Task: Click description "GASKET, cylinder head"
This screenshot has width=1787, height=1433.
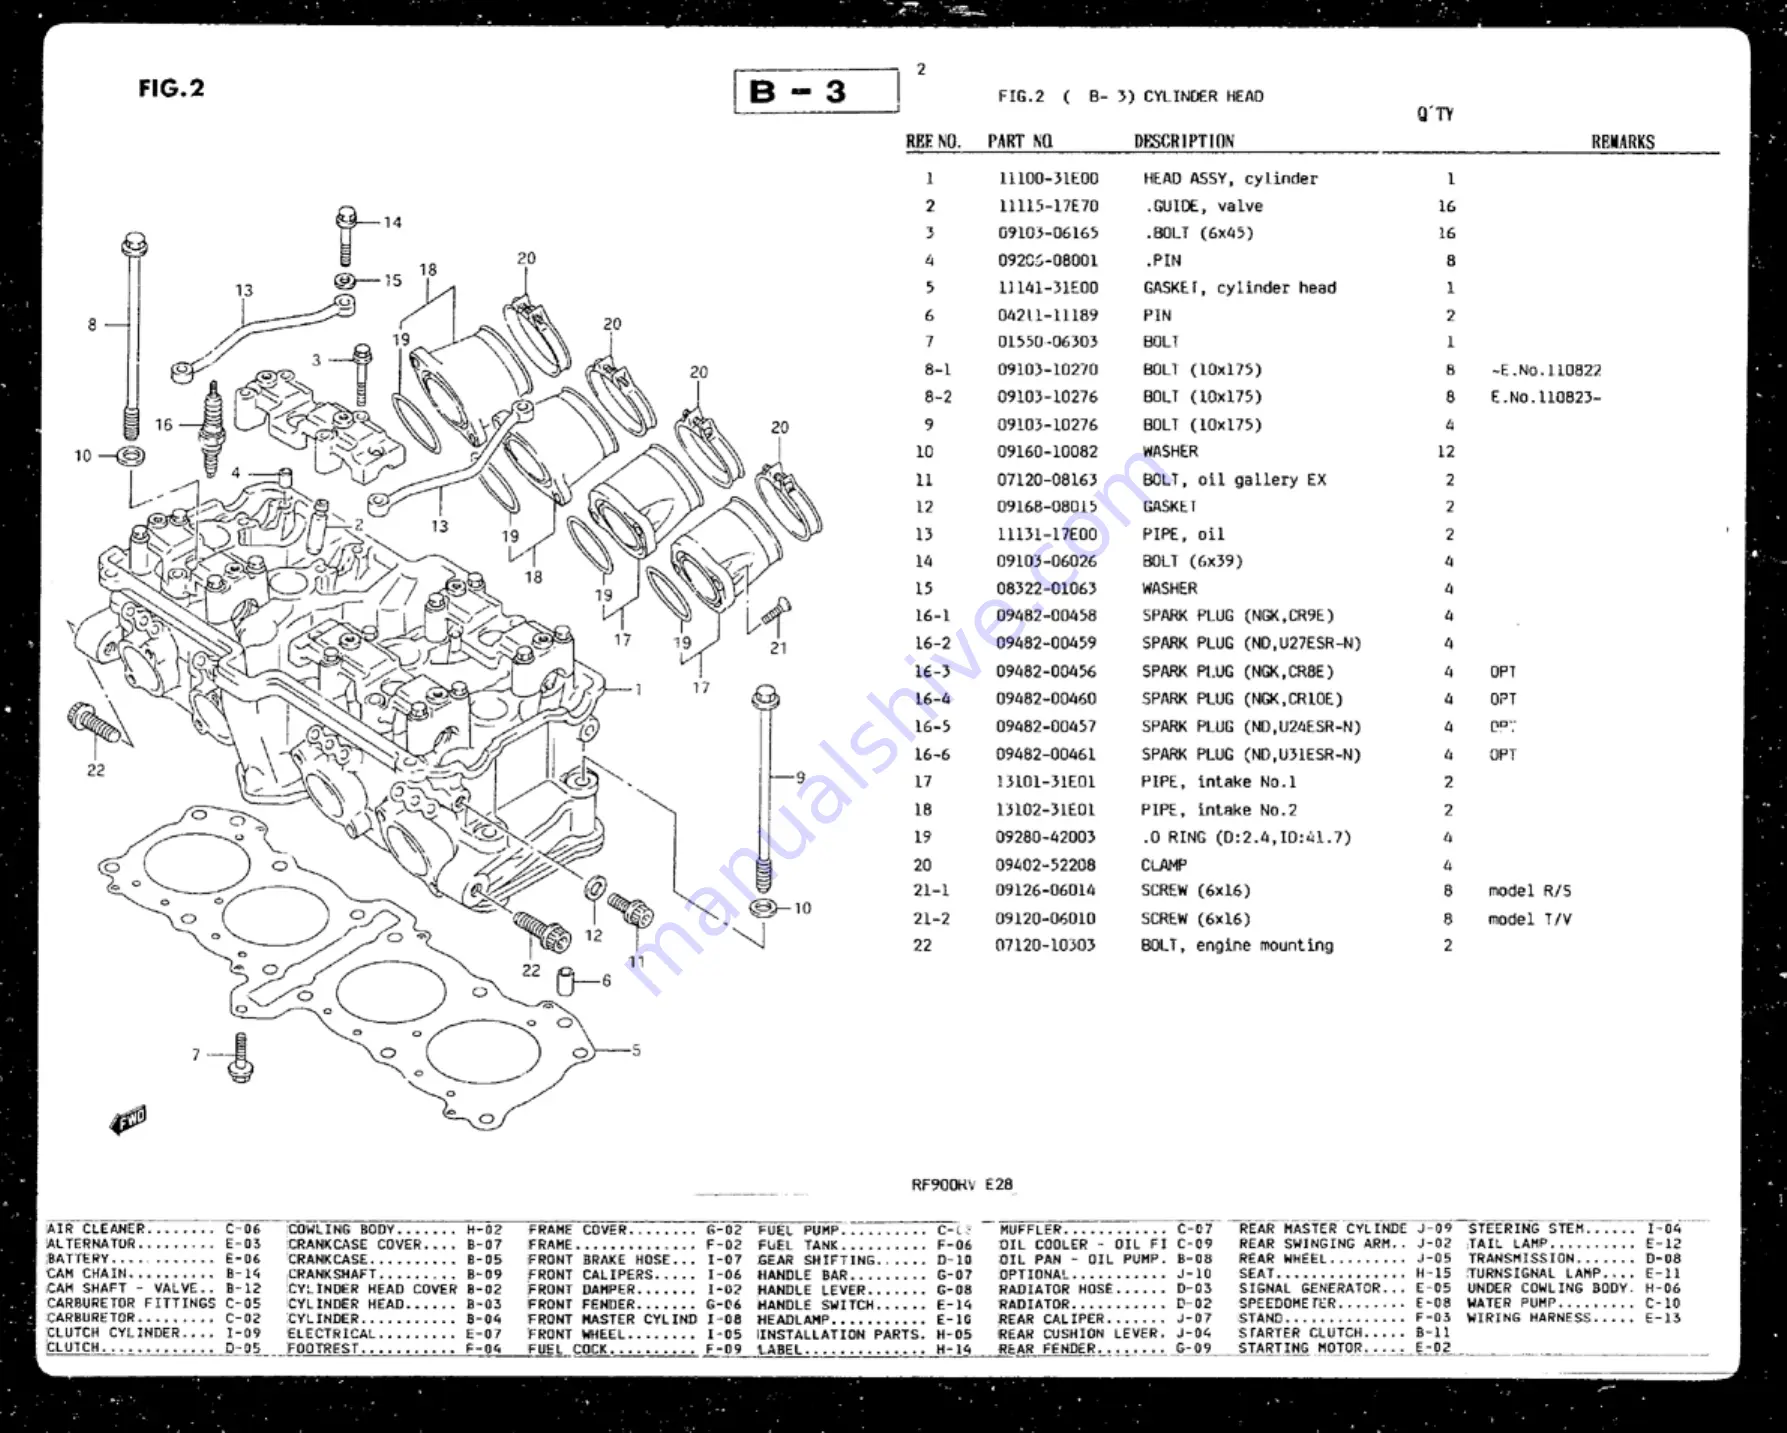Action: (x=1239, y=288)
